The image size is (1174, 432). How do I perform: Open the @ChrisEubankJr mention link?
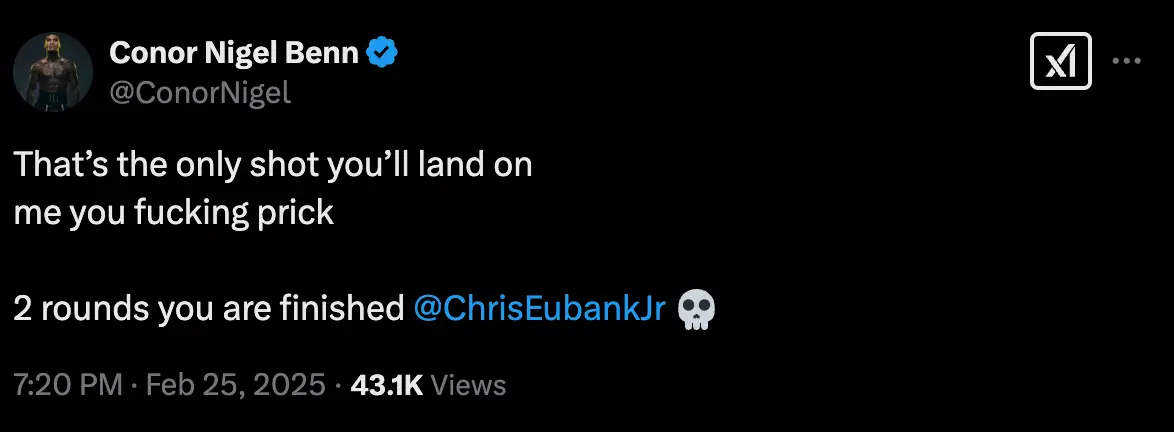click(x=539, y=309)
